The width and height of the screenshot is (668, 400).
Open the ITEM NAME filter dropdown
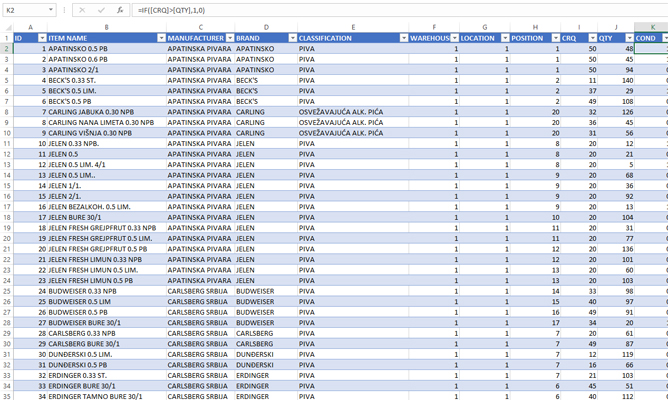pos(159,38)
